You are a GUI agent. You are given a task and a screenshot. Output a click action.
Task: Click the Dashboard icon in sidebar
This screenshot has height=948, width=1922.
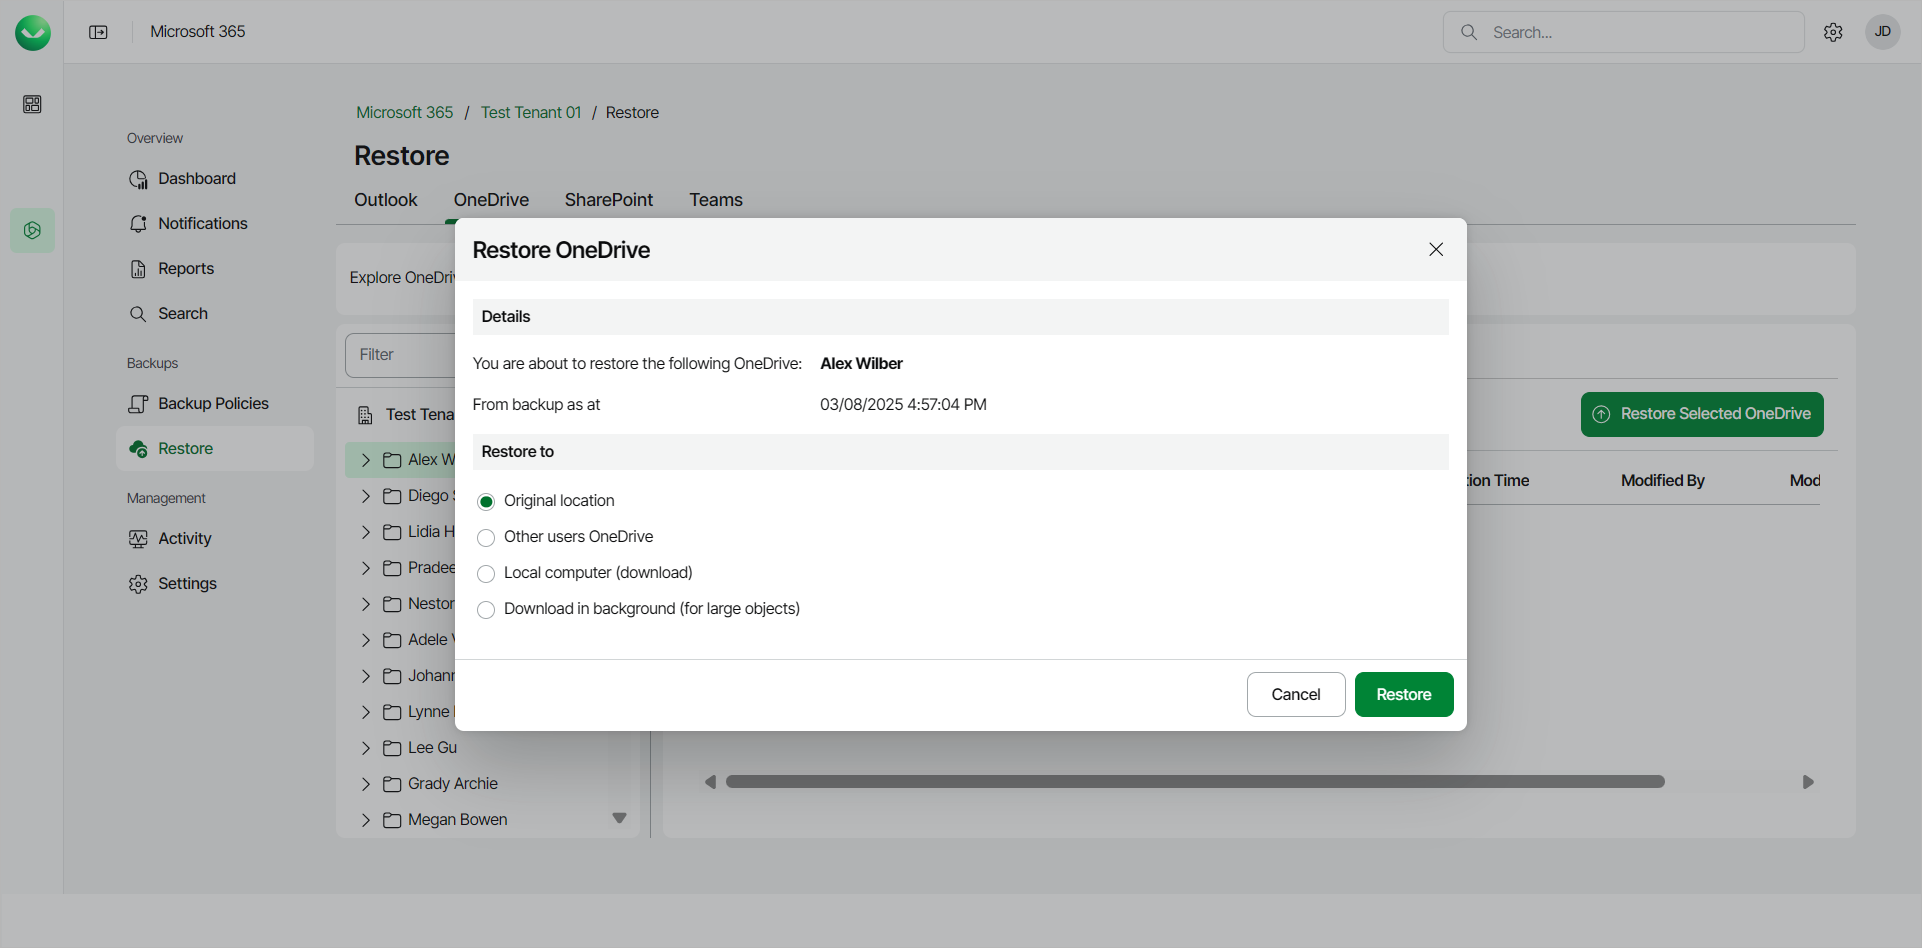[x=138, y=179]
